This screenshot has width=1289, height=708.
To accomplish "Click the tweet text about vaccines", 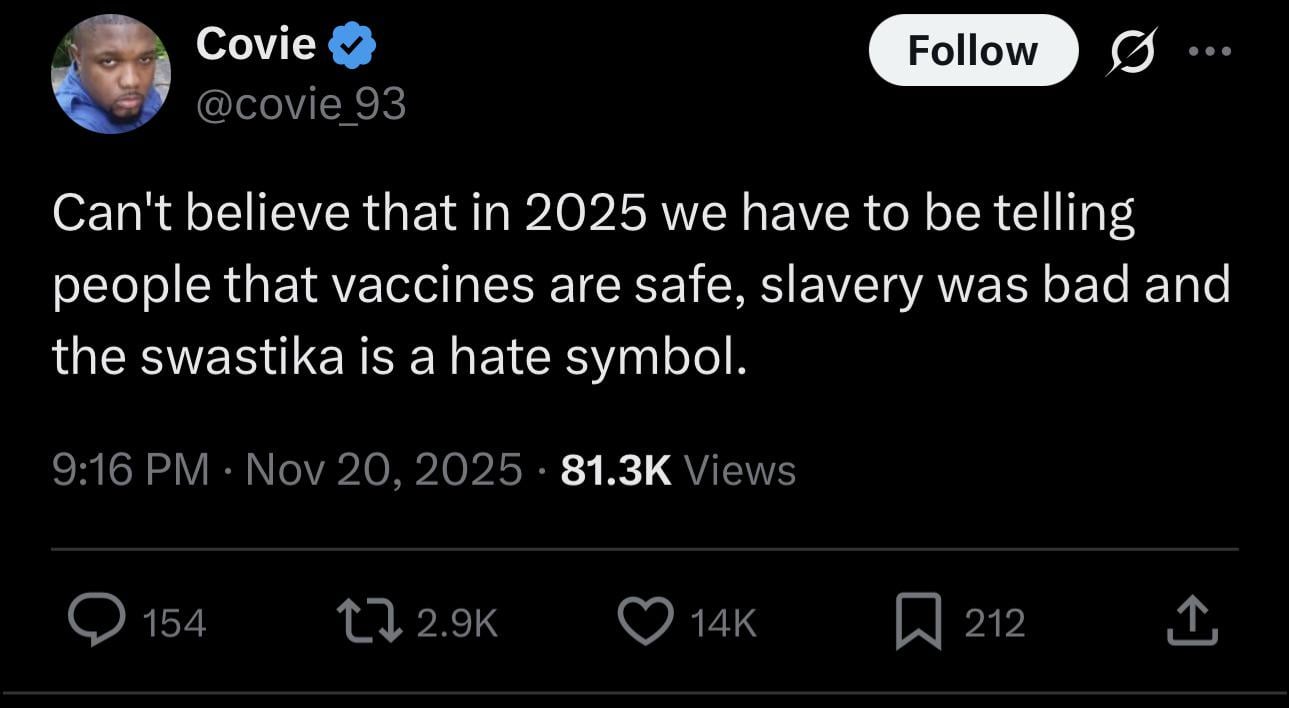I will pyautogui.click(x=640, y=285).
